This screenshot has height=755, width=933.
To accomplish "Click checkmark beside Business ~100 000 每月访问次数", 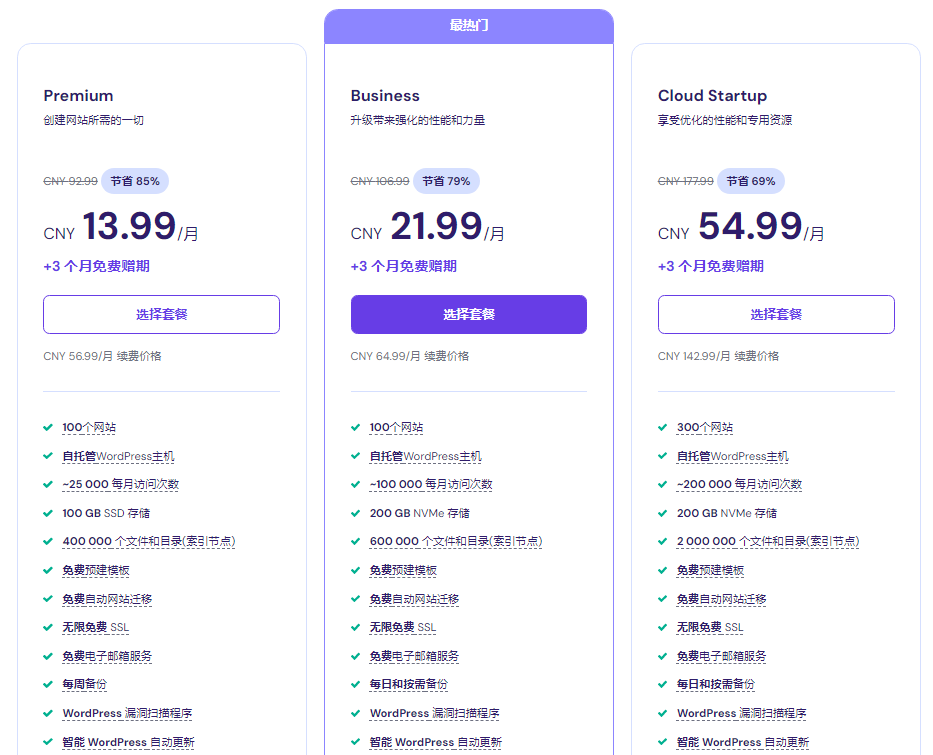I will click(x=355, y=484).
